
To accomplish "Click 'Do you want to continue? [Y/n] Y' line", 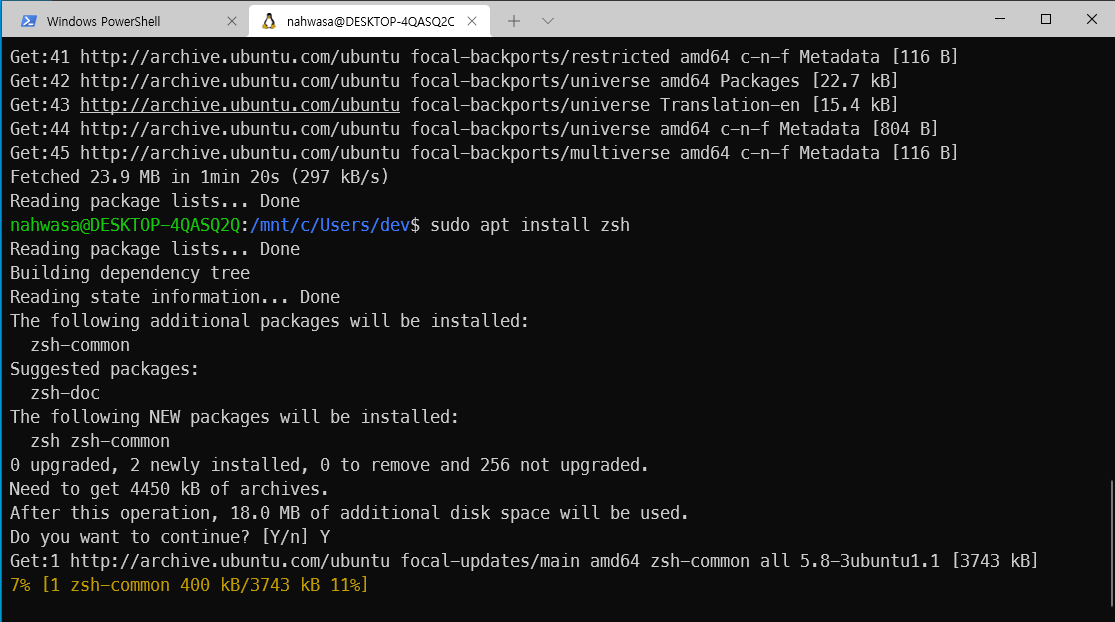I will [170, 537].
